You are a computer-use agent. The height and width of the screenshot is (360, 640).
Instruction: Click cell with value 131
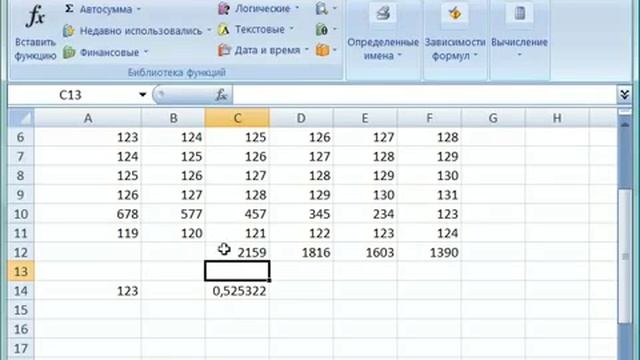(x=429, y=195)
